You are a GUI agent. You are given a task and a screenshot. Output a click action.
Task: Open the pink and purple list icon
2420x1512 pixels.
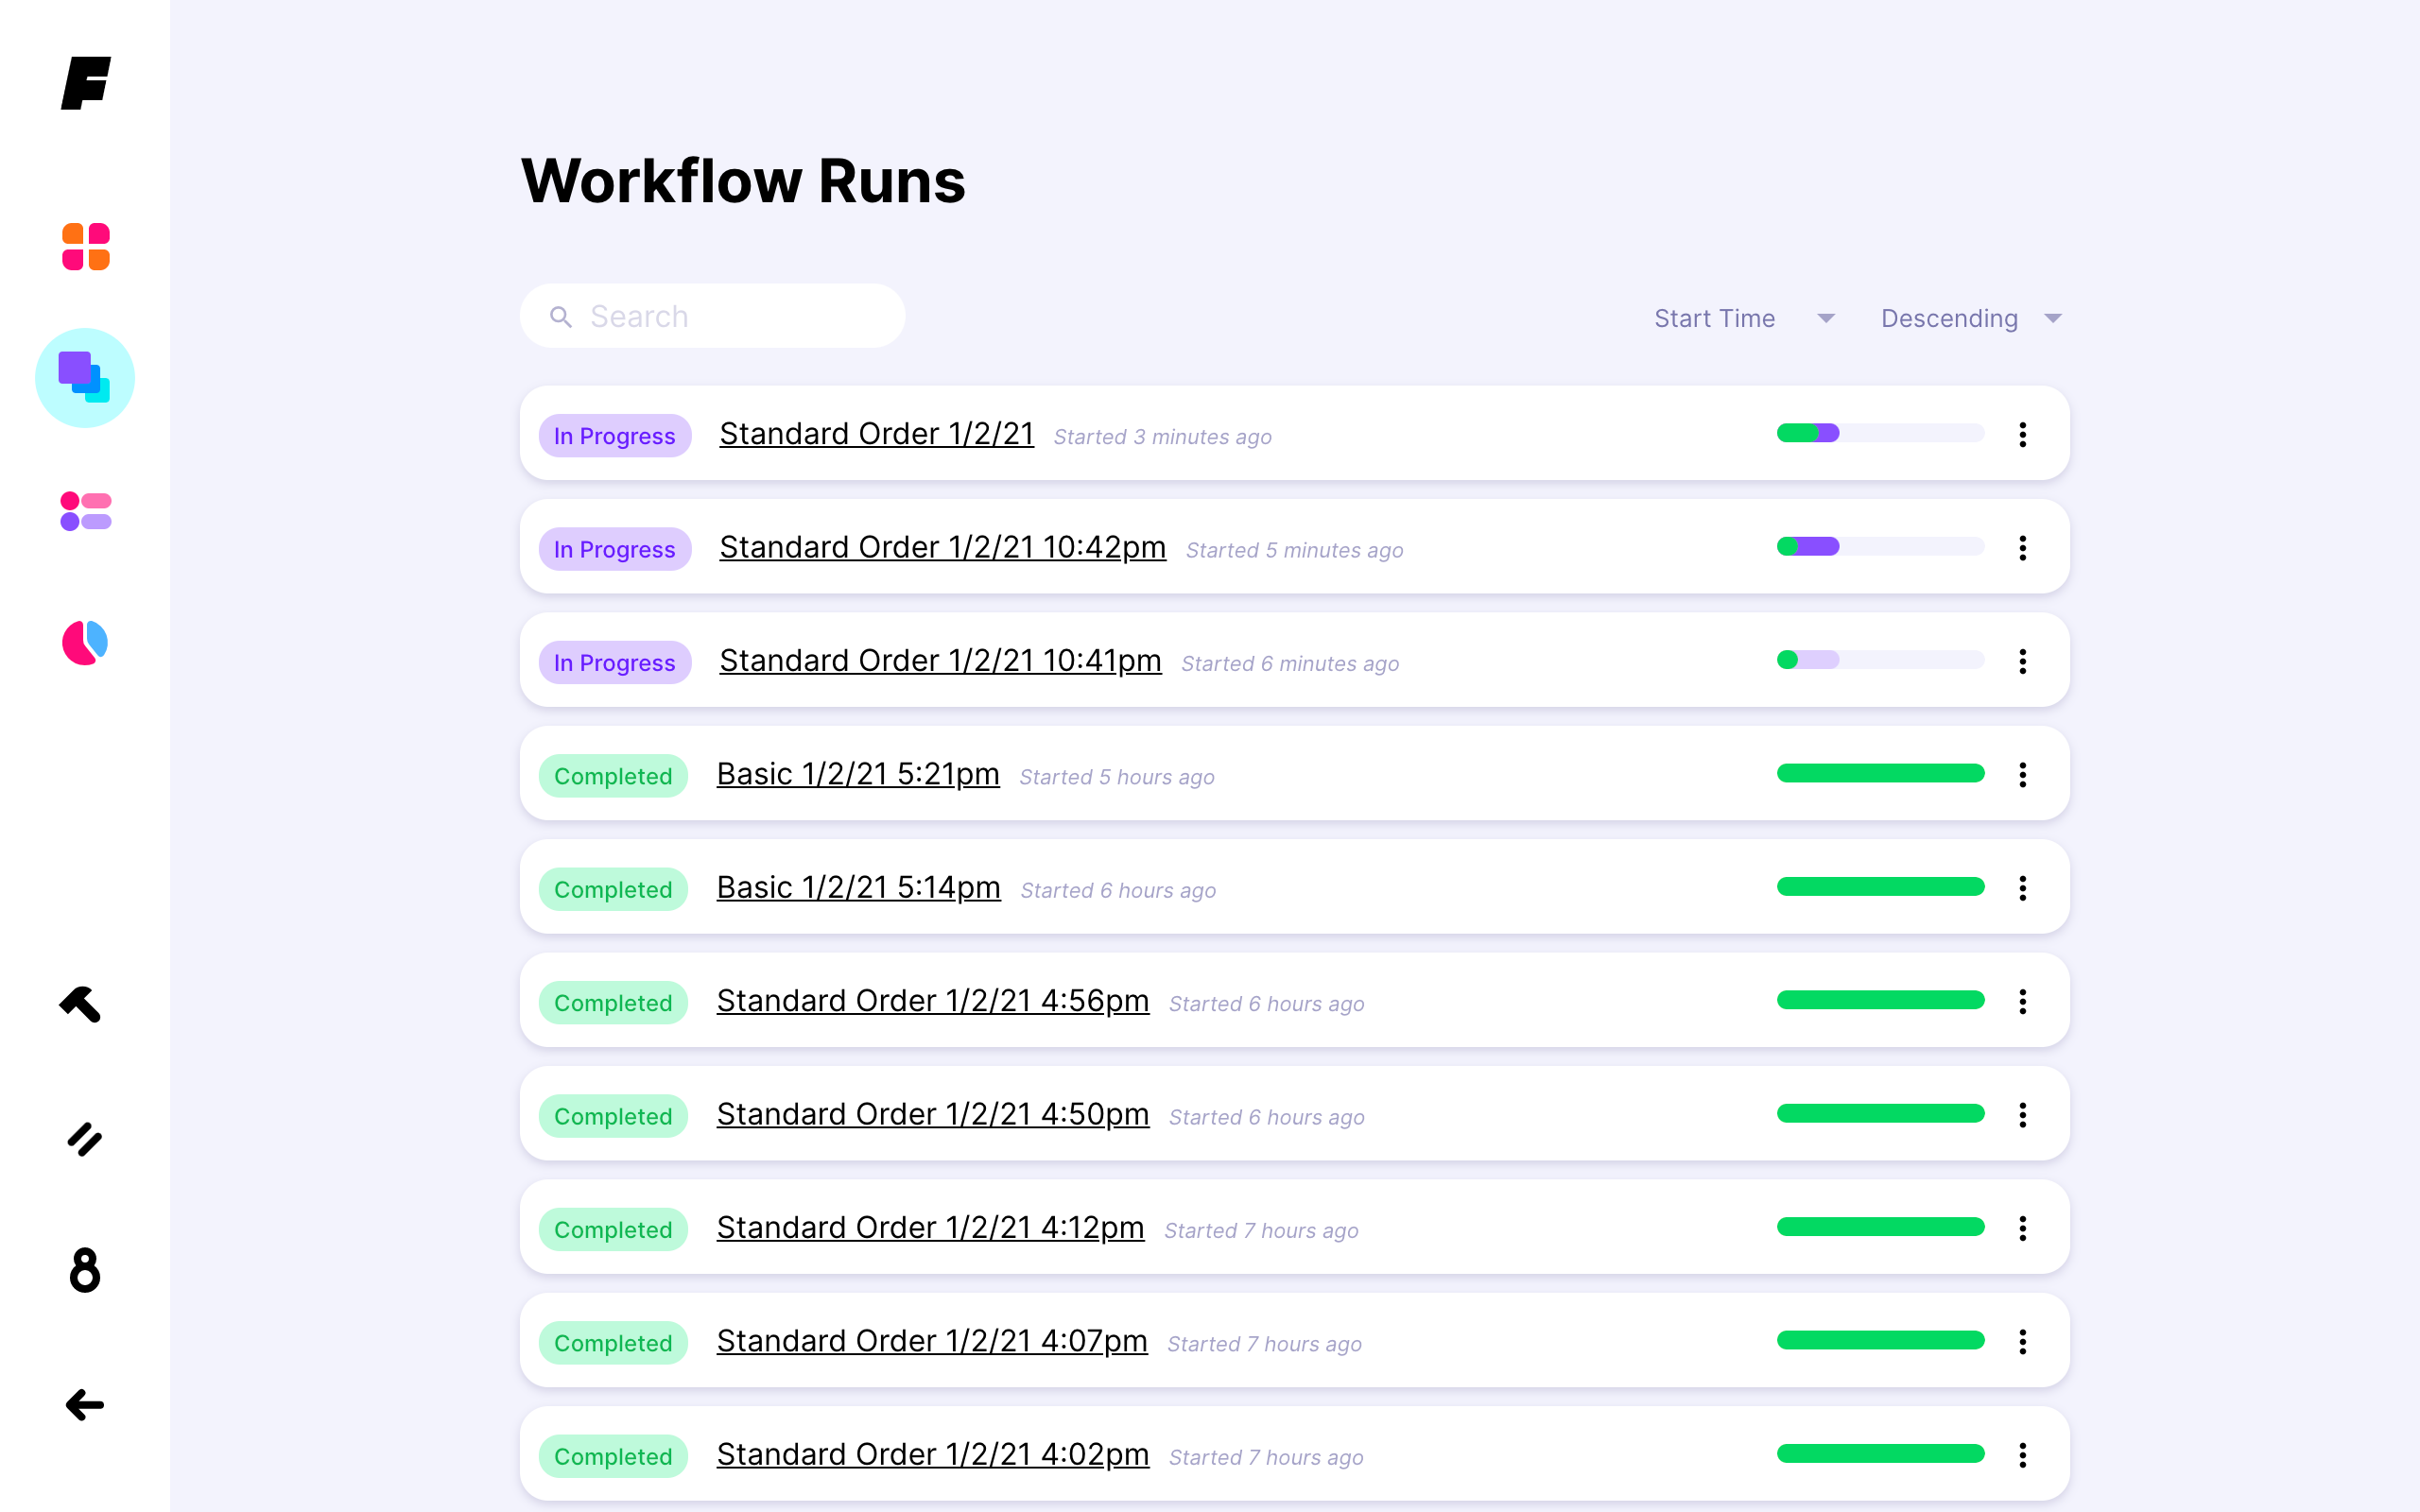(86, 511)
